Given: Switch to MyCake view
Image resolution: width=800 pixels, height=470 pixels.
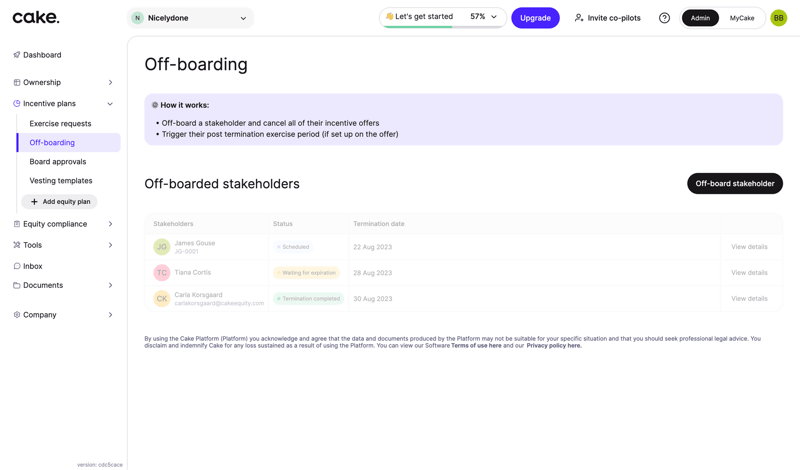Looking at the screenshot, I should point(742,18).
